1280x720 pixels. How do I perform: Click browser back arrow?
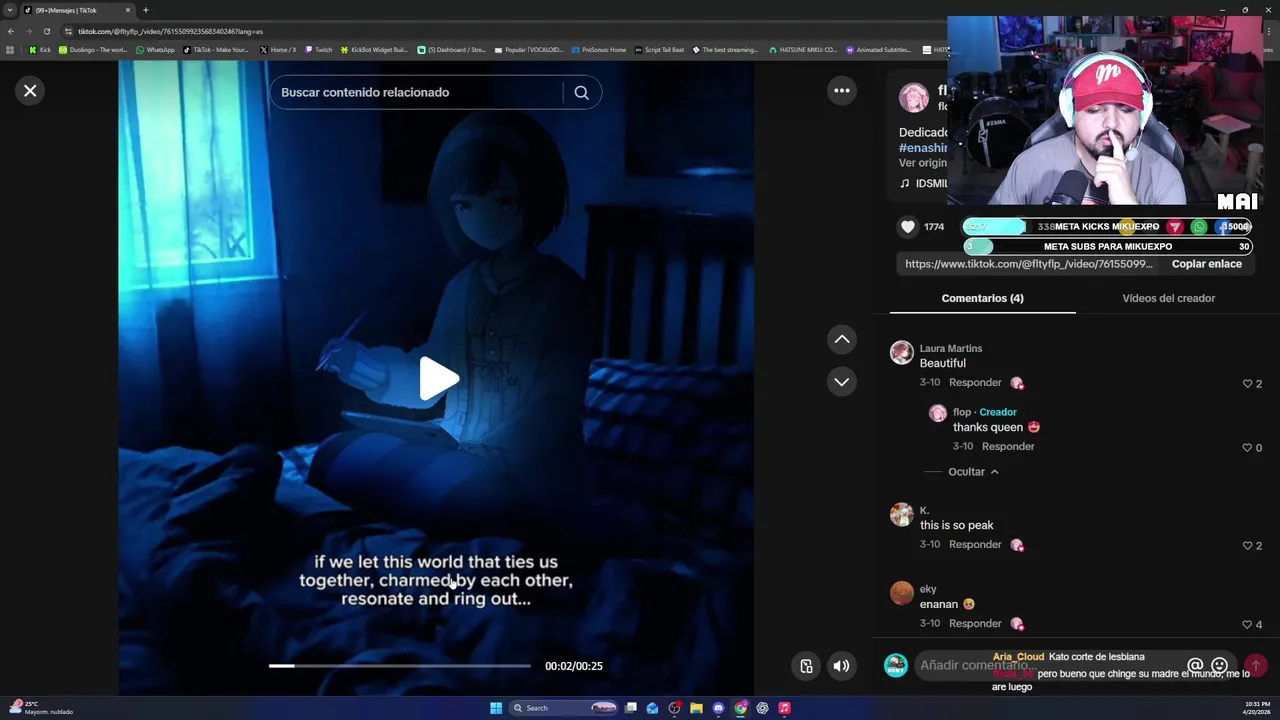tap(11, 31)
